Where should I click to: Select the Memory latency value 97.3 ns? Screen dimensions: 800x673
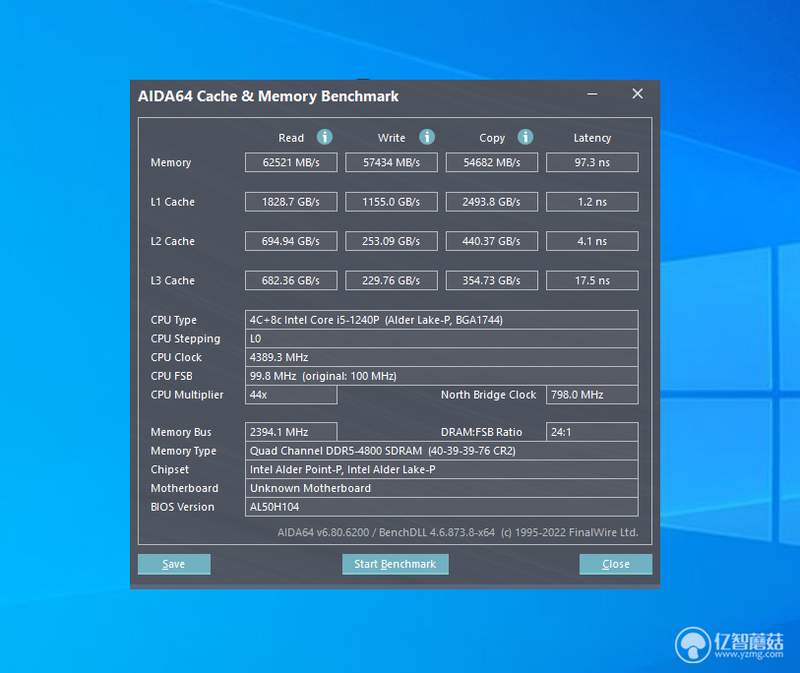pos(592,162)
